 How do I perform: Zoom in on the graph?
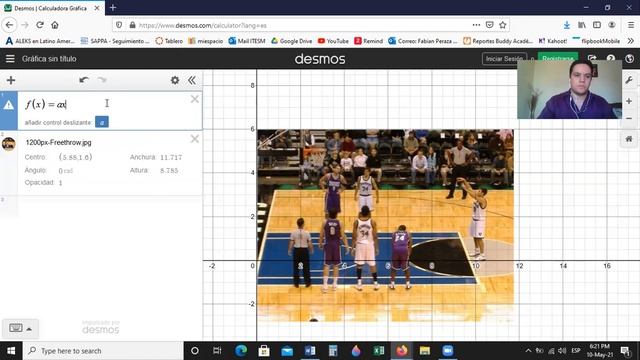(x=629, y=101)
